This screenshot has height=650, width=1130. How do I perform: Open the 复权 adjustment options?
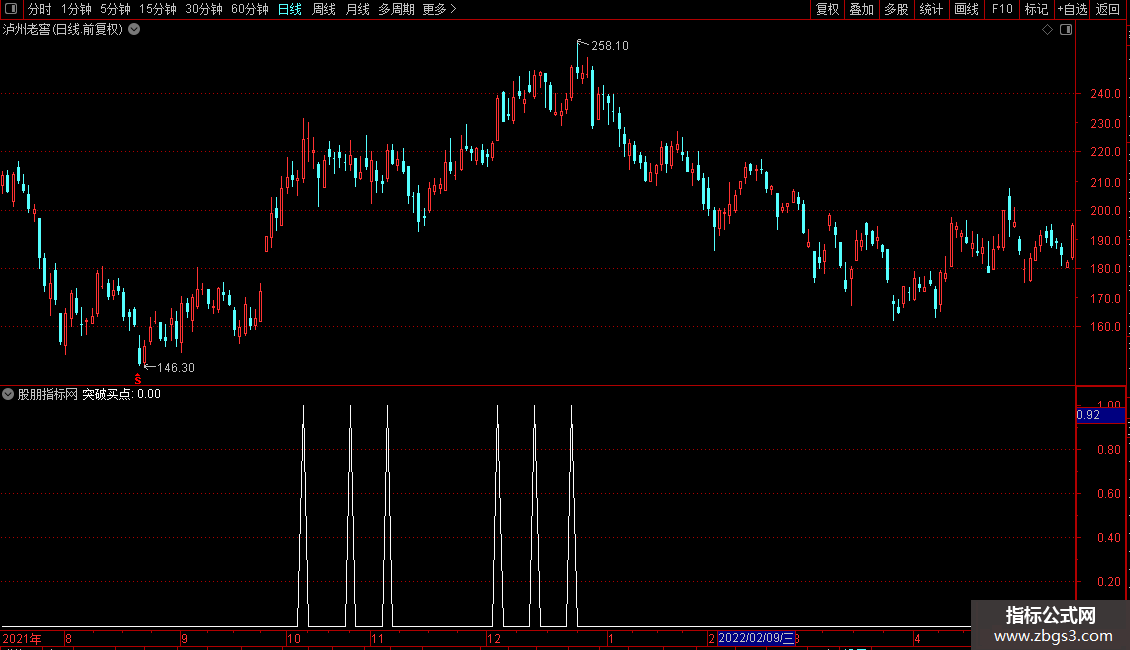point(827,9)
